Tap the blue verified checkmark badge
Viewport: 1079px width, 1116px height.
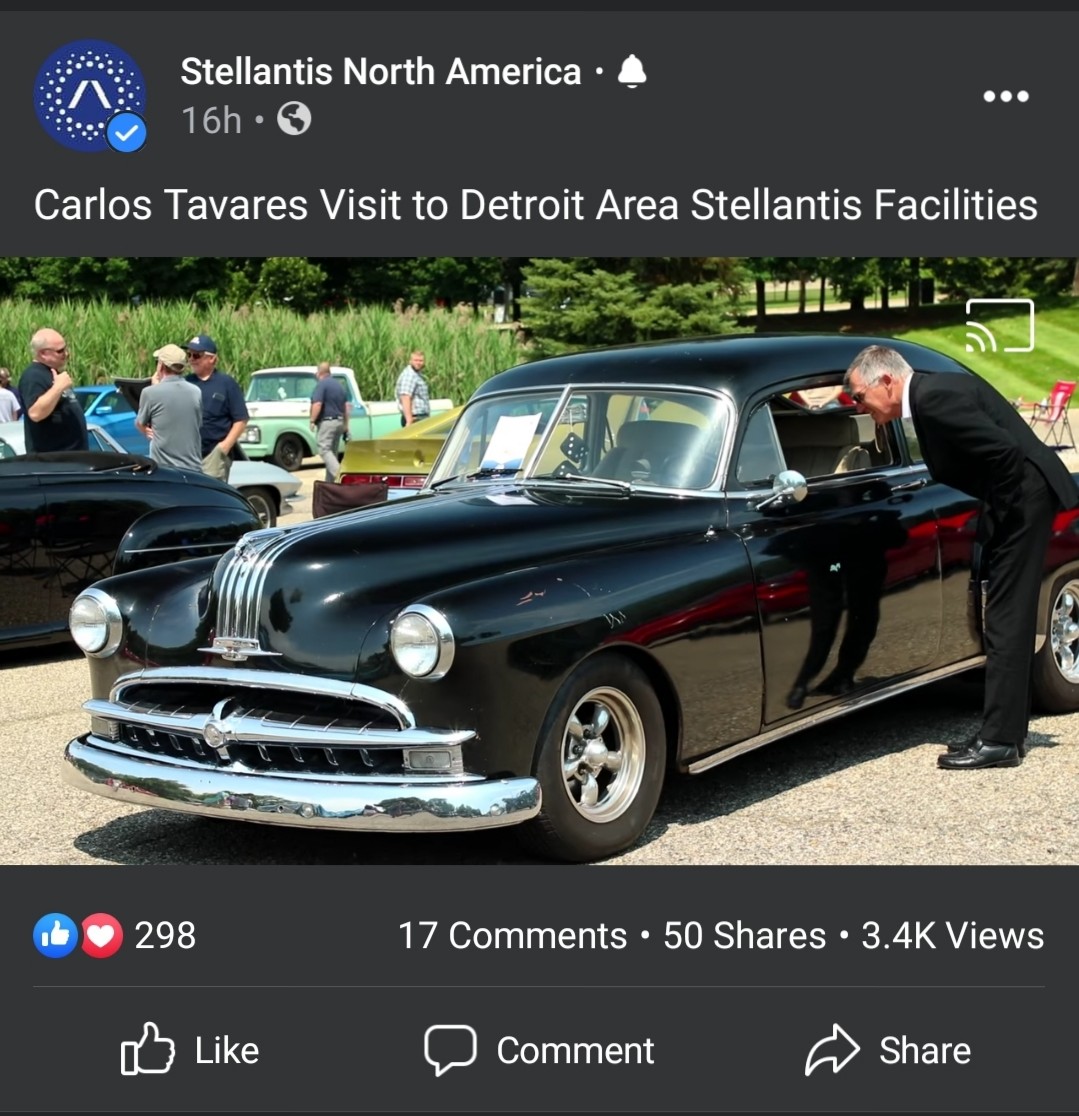pyautogui.click(x=127, y=132)
